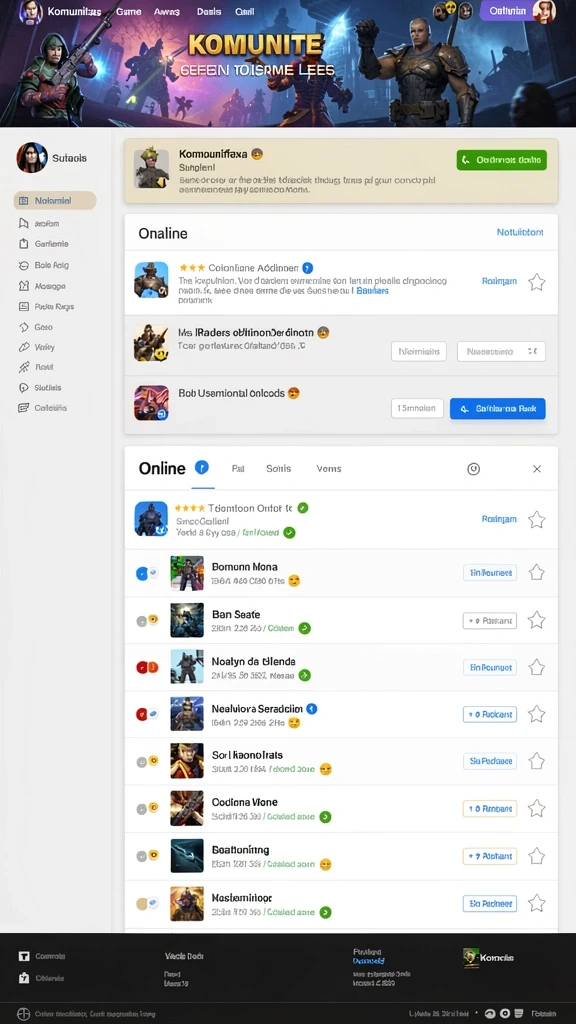The image size is (576, 1024).
Task: Star the Tdontloon Ontof row
Action: click(536, 520)
